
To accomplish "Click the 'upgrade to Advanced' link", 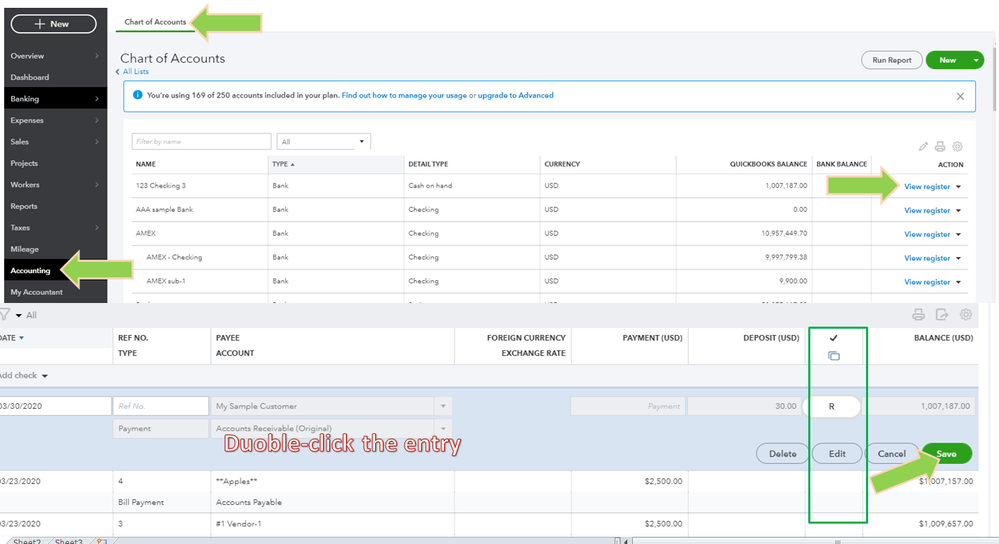I will tap(515, 96).
